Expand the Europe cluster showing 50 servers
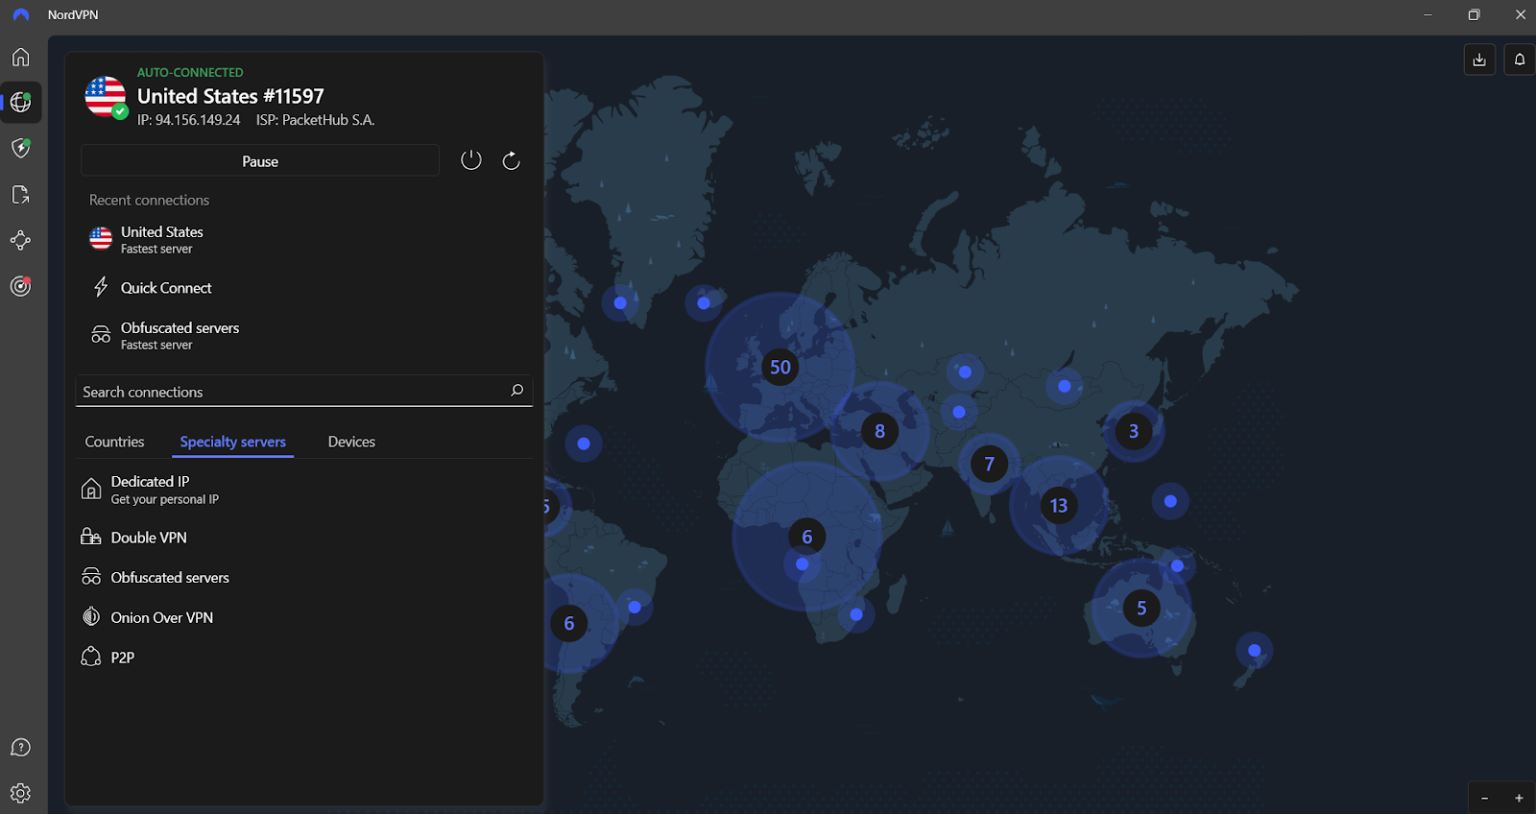 780,367
